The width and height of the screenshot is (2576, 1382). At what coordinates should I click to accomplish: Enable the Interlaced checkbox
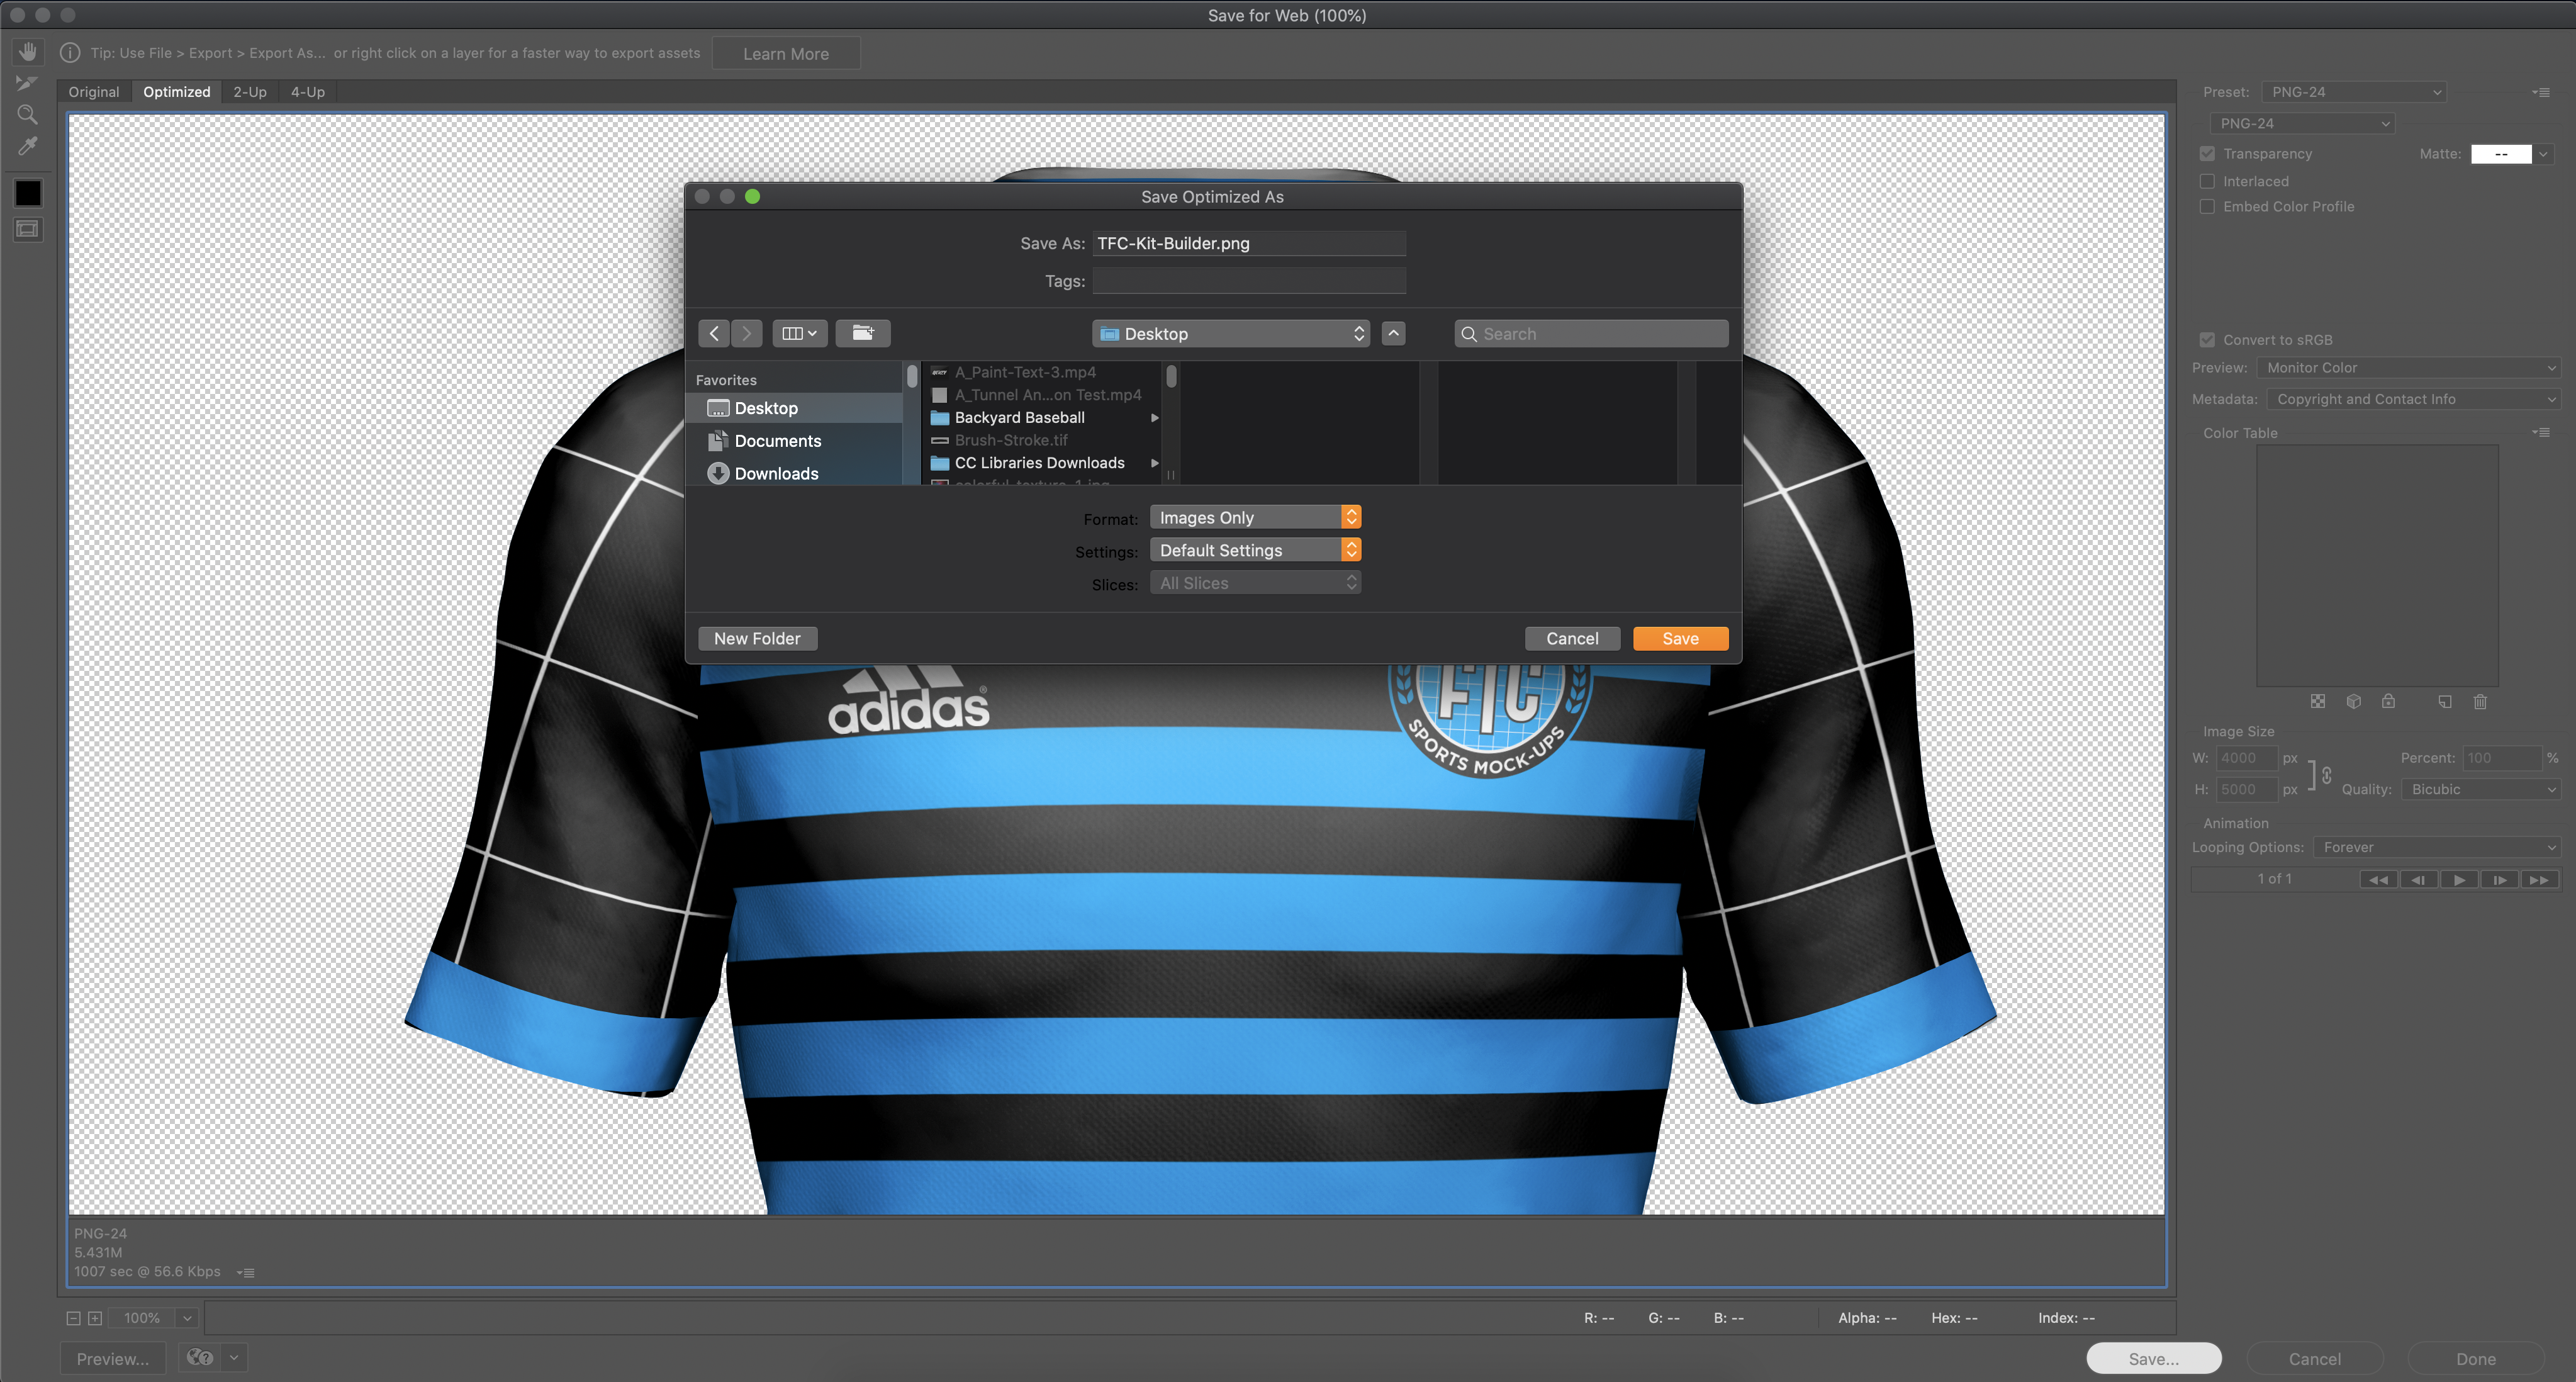click(x=2207, y=181)
